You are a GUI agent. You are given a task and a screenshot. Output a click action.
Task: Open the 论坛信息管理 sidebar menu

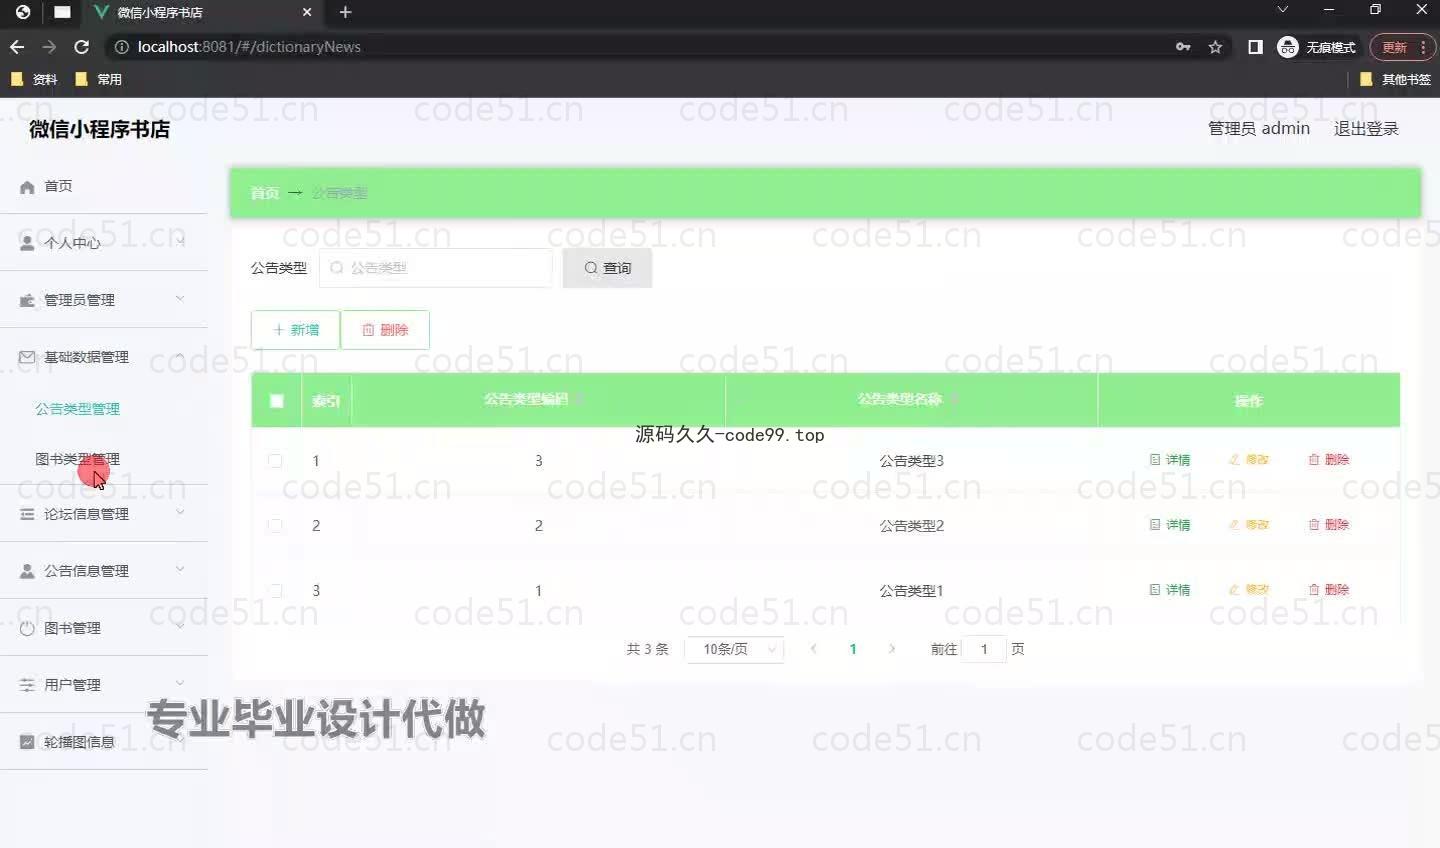pyautogui.click(x=104, y=513)
